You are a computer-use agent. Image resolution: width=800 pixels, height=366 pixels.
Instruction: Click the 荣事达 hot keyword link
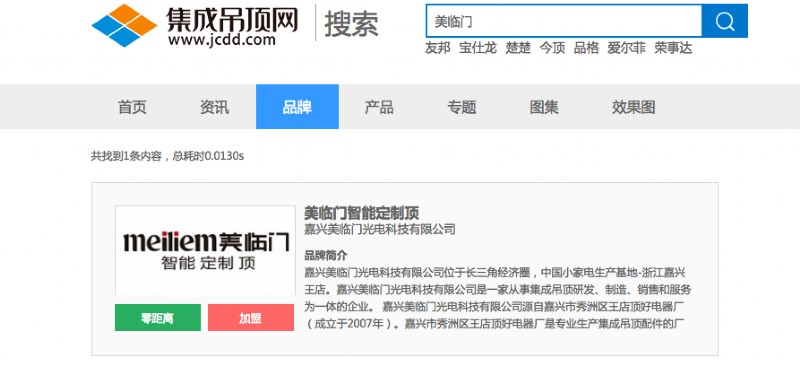[x=673, y=48]
